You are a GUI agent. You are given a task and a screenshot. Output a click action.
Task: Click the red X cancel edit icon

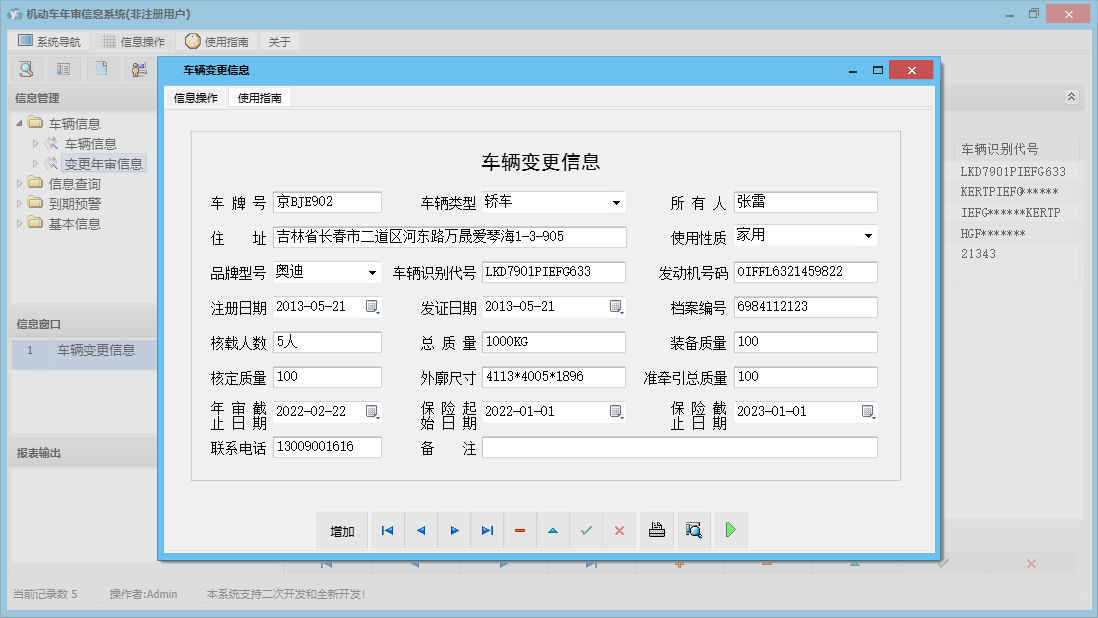pos(619,531)
